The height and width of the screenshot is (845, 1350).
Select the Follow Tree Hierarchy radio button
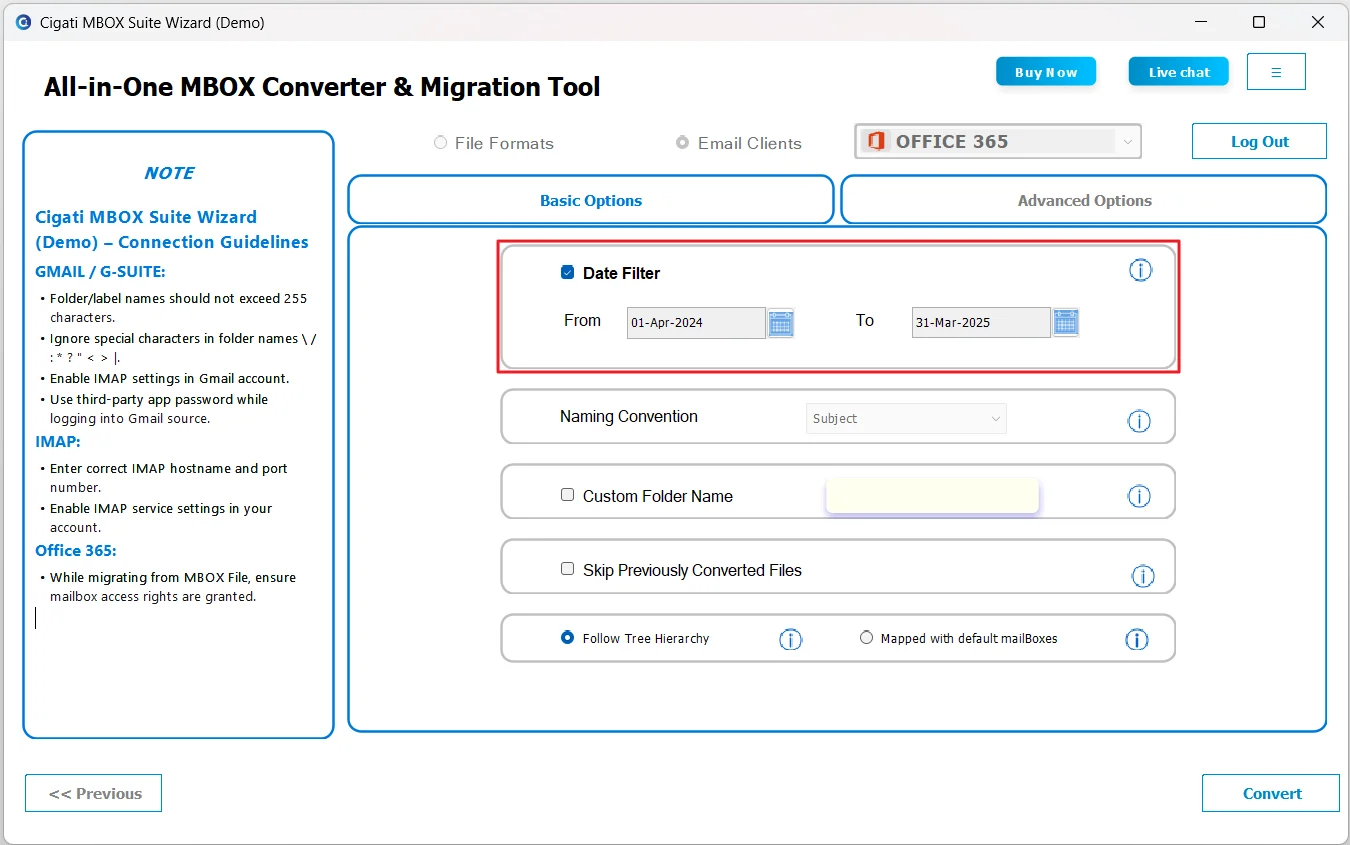point(568,638)
